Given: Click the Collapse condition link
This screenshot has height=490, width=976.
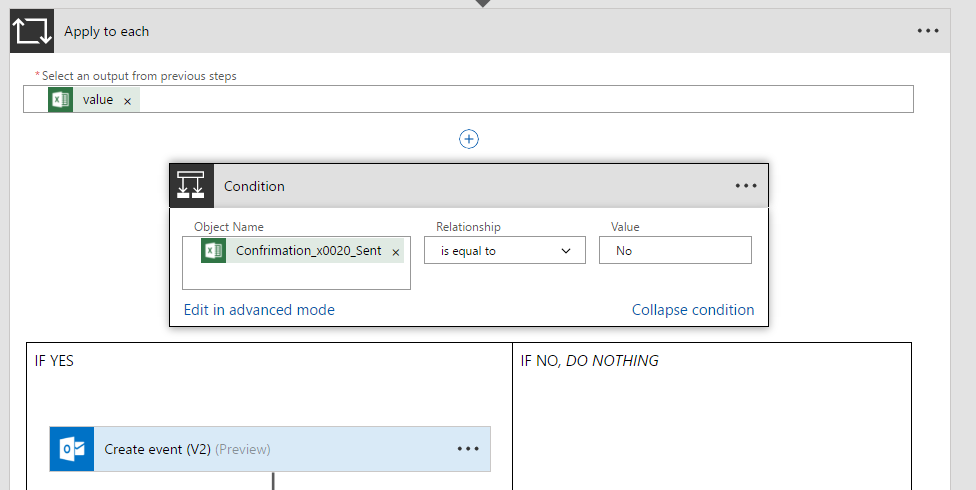Looking at the screenshot, I should [x=693, y=310].
